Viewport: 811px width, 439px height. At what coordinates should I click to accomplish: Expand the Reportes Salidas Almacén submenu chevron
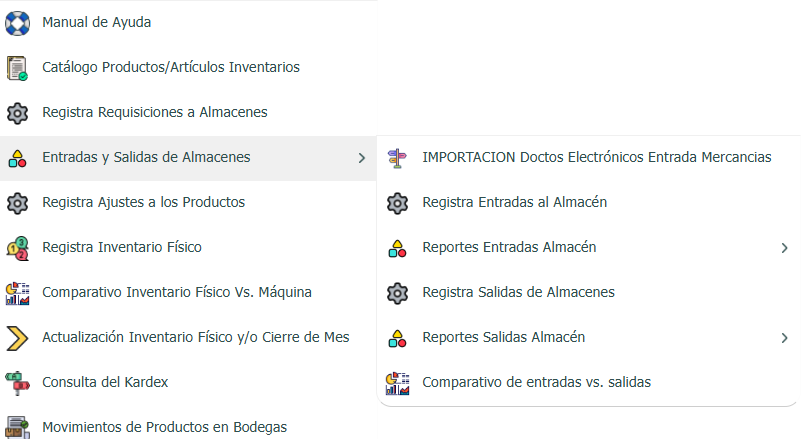(784, 338)
